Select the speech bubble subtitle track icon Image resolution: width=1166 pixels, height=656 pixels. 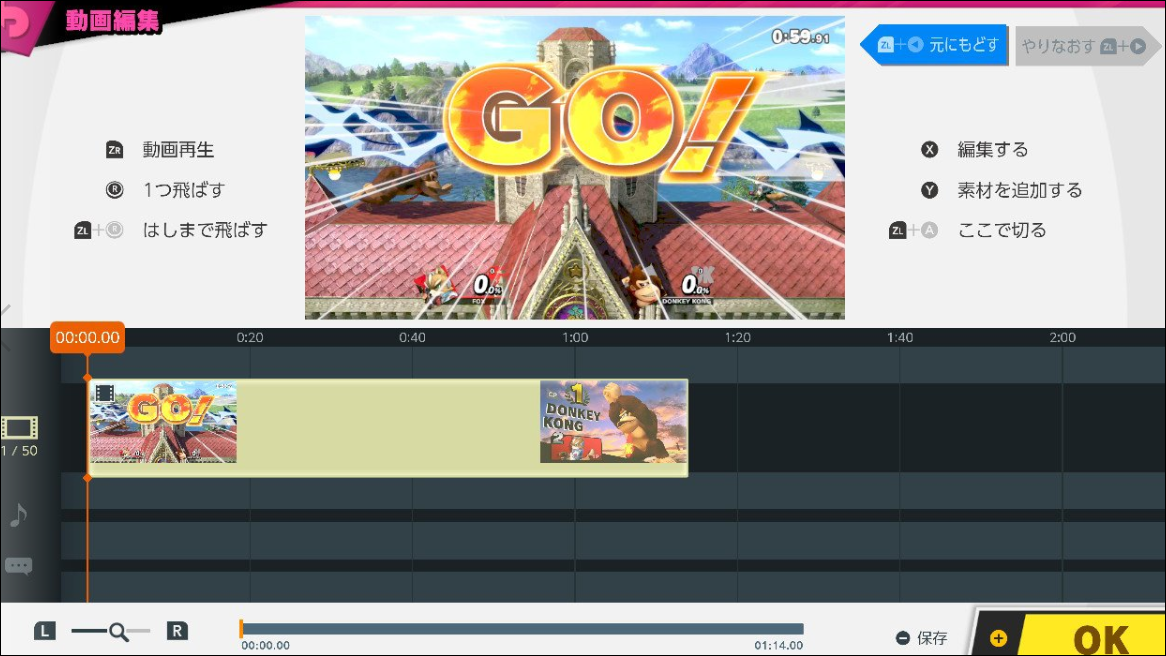[x=19, y=566]
